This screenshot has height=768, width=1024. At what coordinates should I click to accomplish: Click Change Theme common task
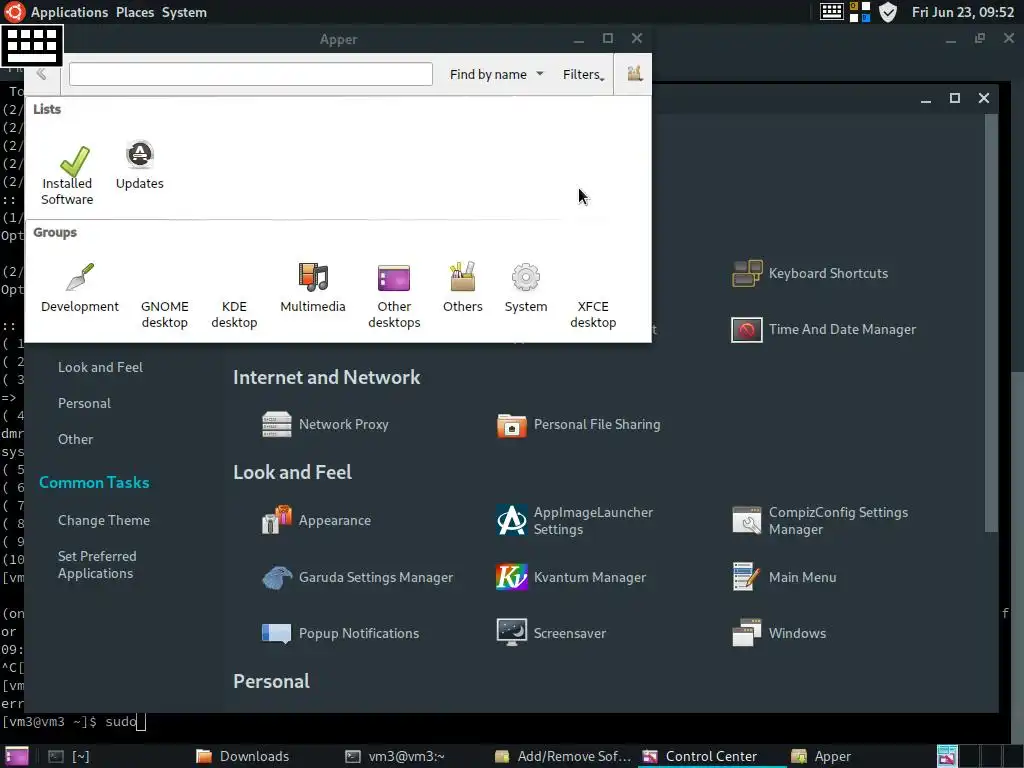pos(104,520)
